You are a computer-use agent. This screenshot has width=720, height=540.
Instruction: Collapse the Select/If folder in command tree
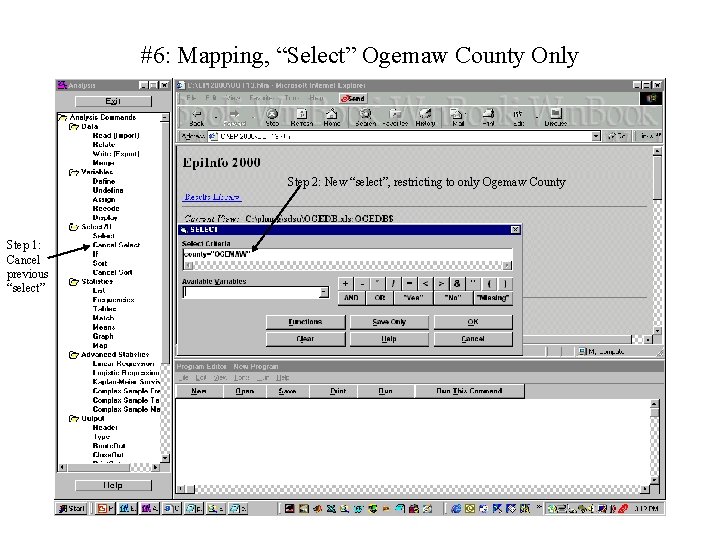(x=73, y=227)
